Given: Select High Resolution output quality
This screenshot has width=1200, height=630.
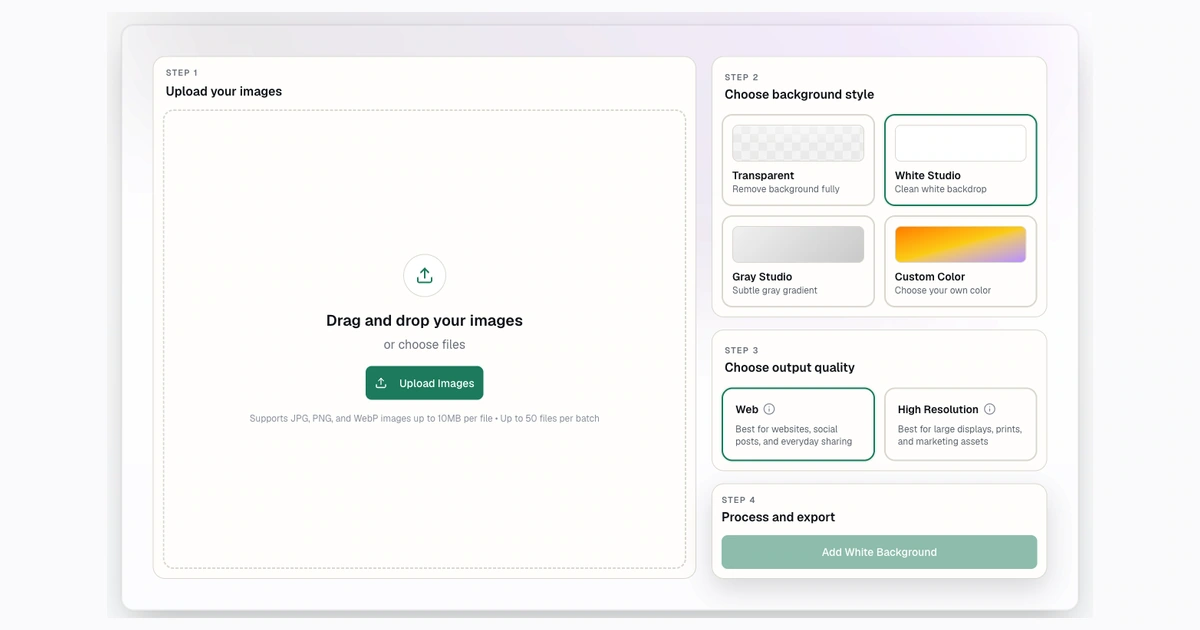Looking at the screenshot, I should point(960,424).
